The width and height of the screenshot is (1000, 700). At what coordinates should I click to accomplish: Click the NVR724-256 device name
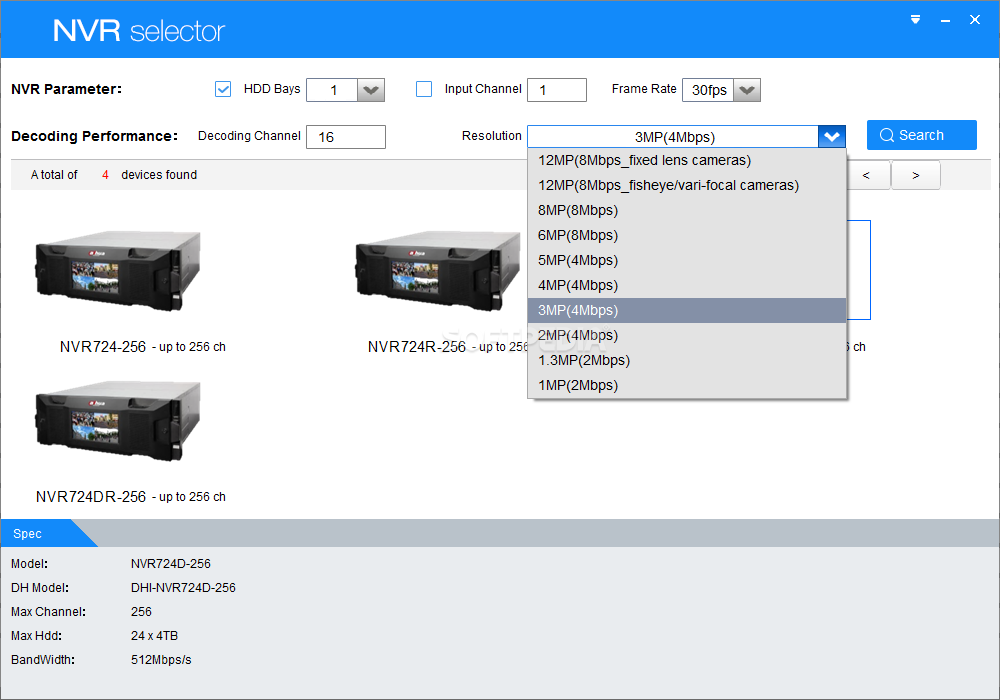point(103,347)
